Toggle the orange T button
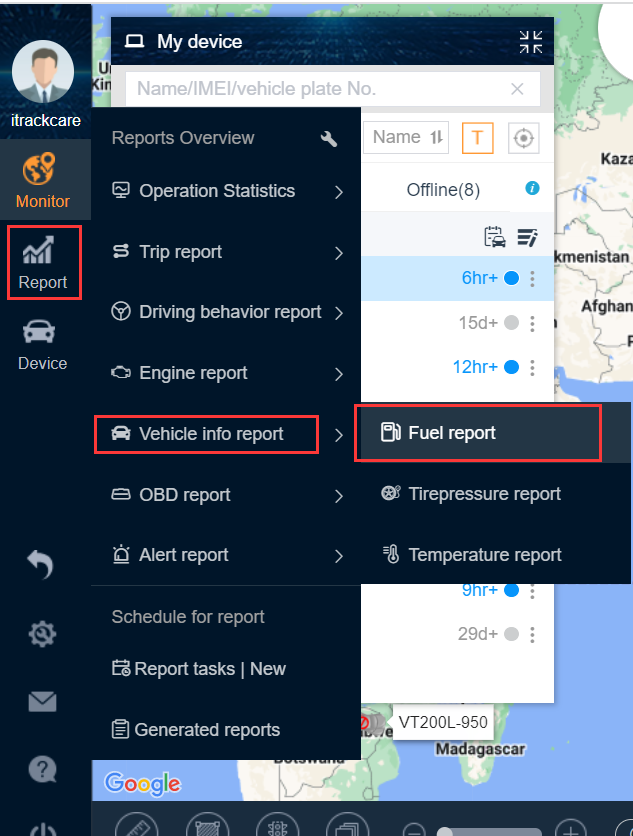 [477, 138]
